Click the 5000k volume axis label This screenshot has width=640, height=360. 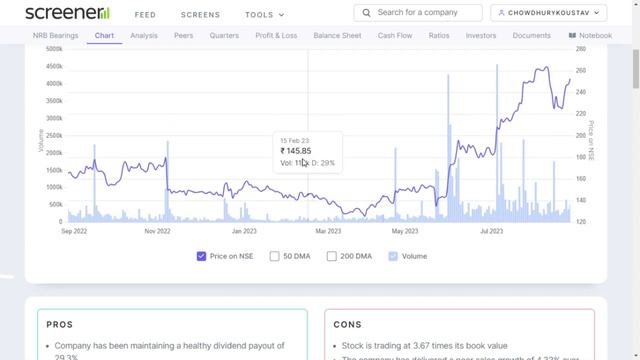pyautogui.click(x=54, y=49)
